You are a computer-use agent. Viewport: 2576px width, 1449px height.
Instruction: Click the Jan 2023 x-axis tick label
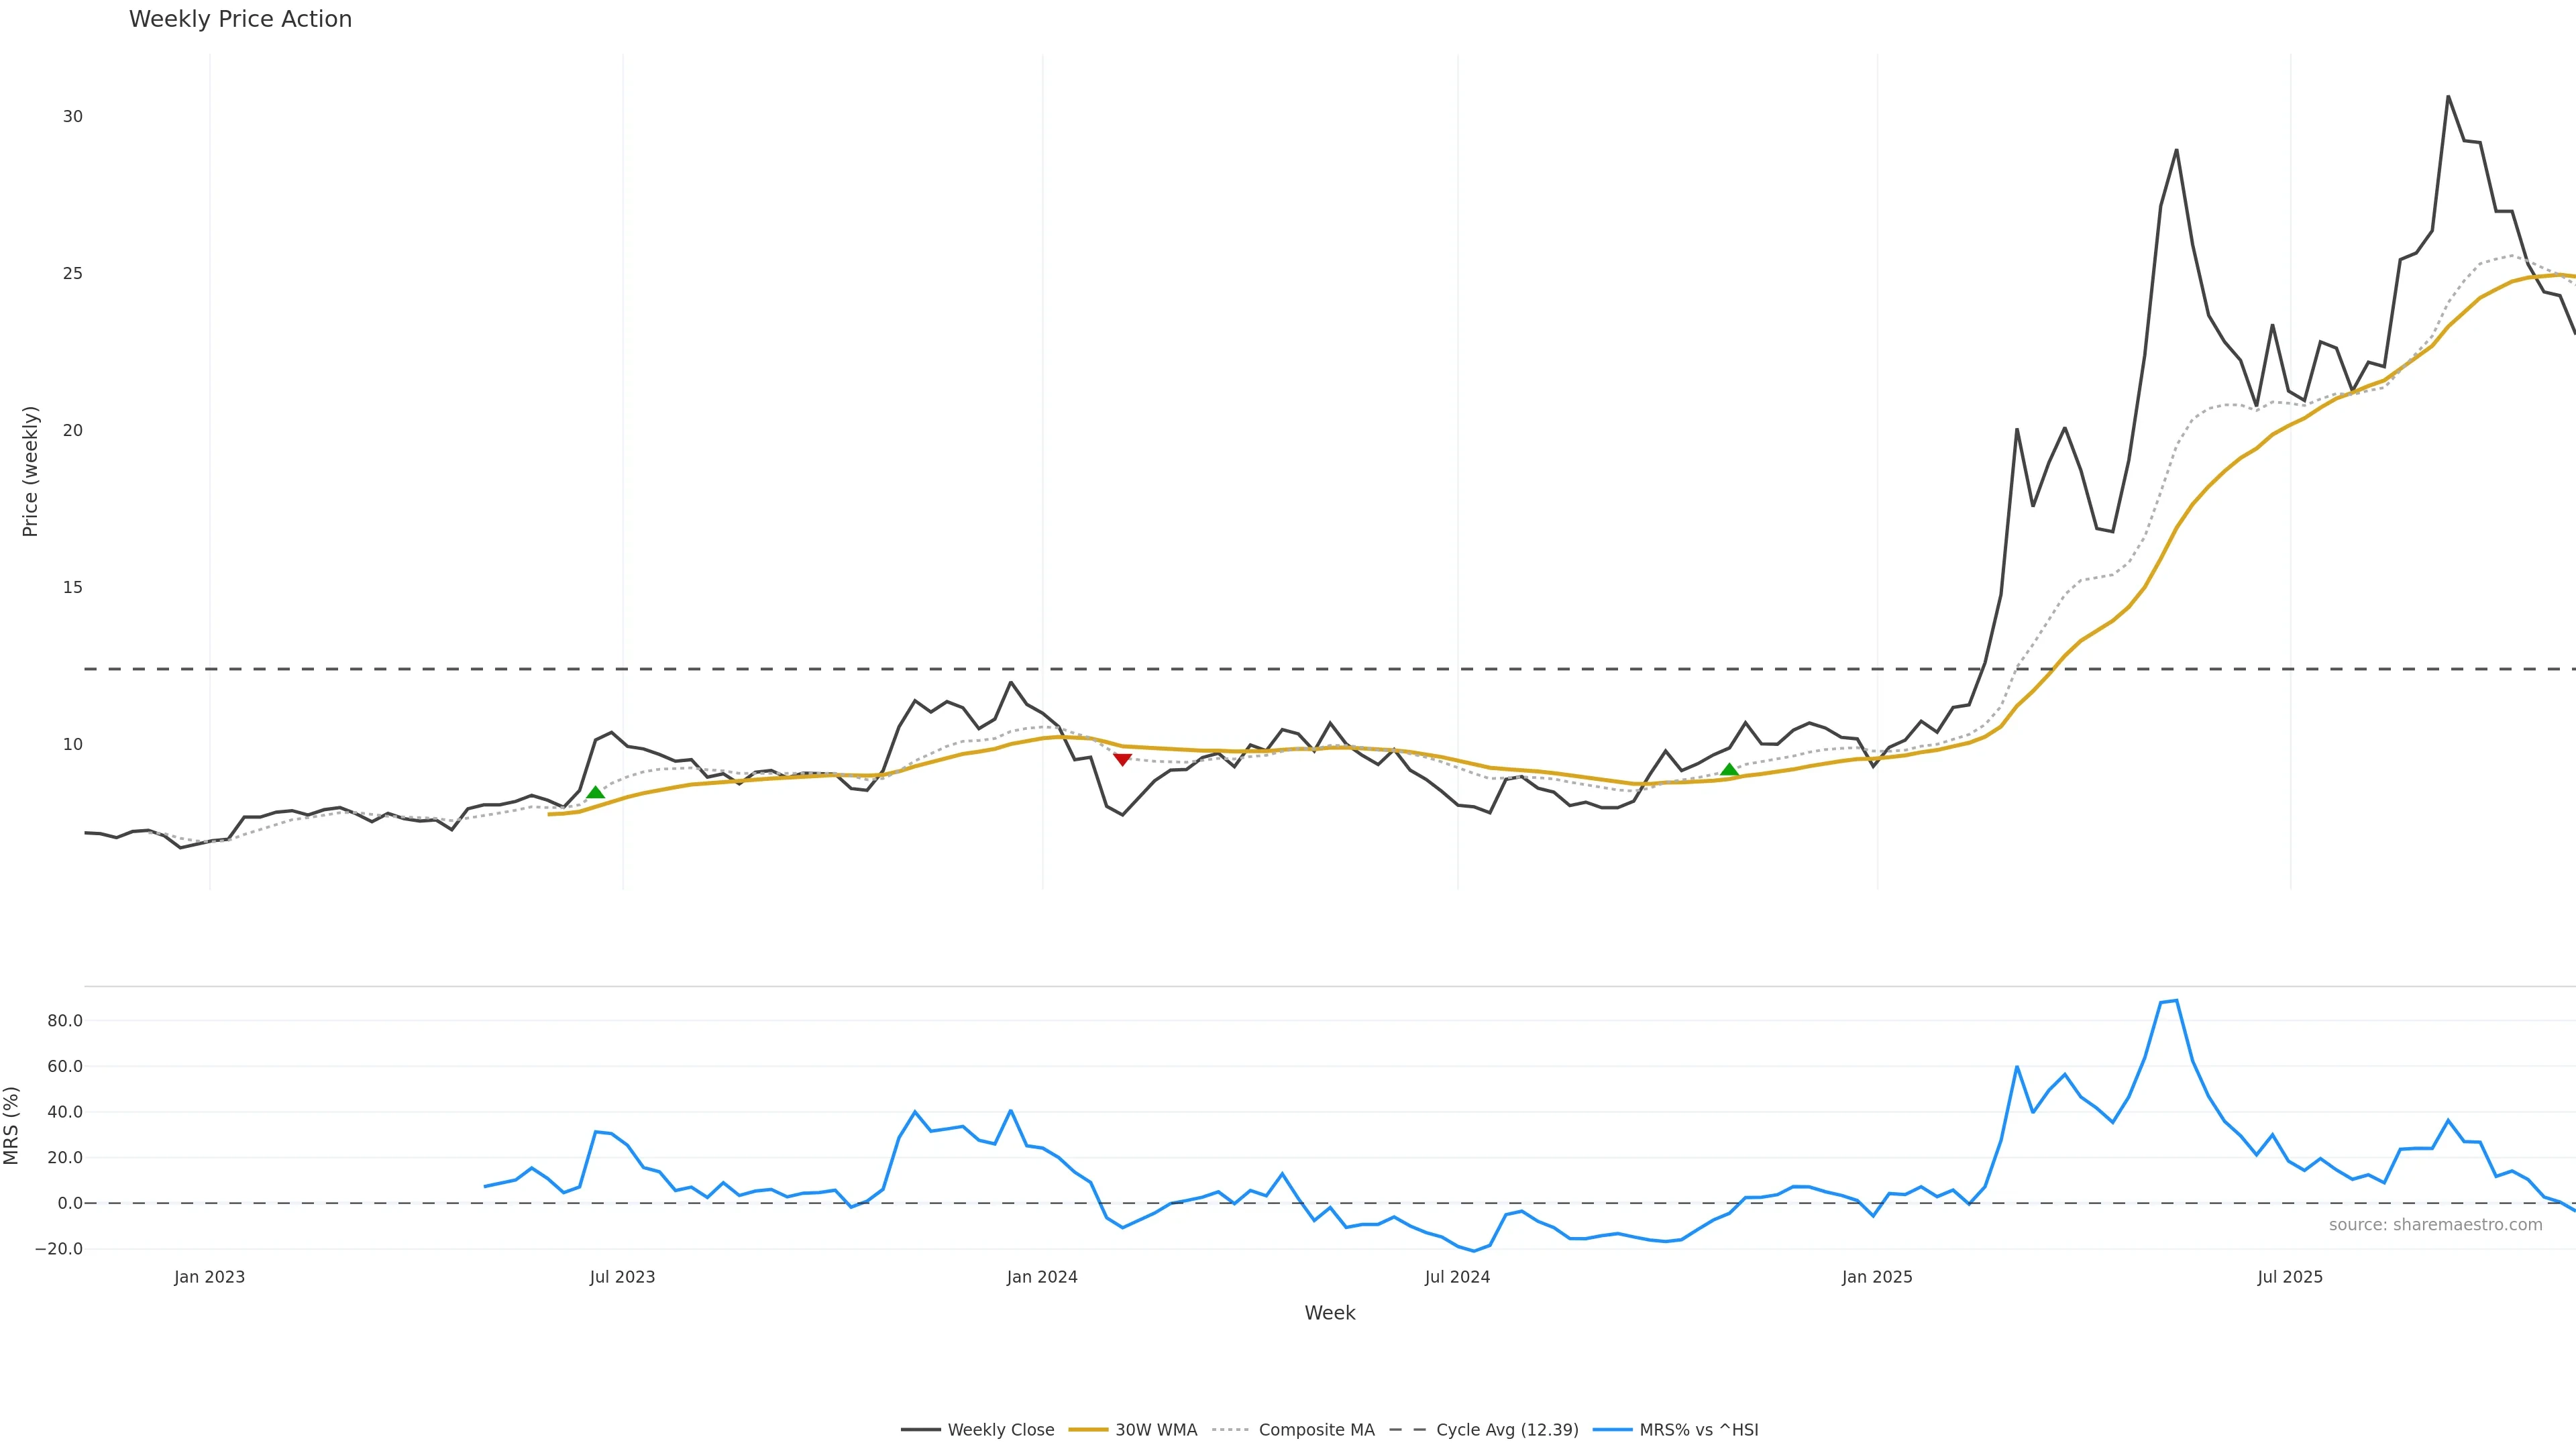(x=209, y=1277)
